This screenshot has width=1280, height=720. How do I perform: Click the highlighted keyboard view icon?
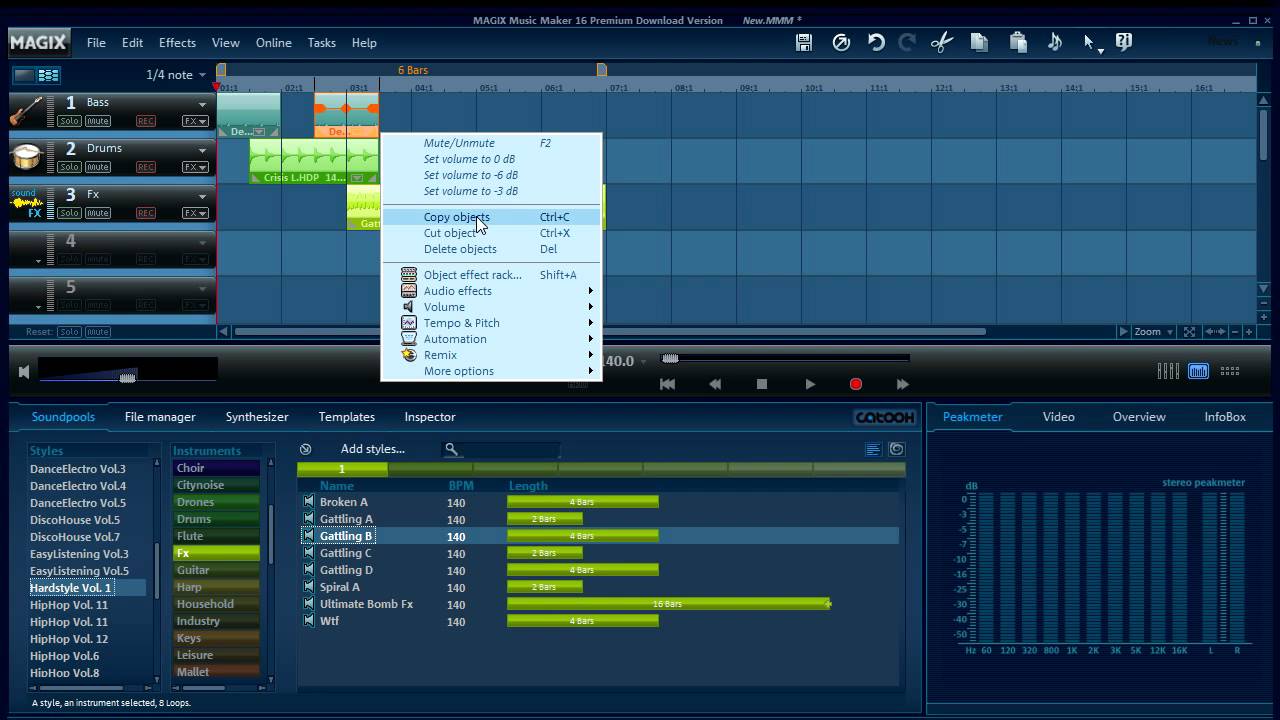tap(1198, 371)
